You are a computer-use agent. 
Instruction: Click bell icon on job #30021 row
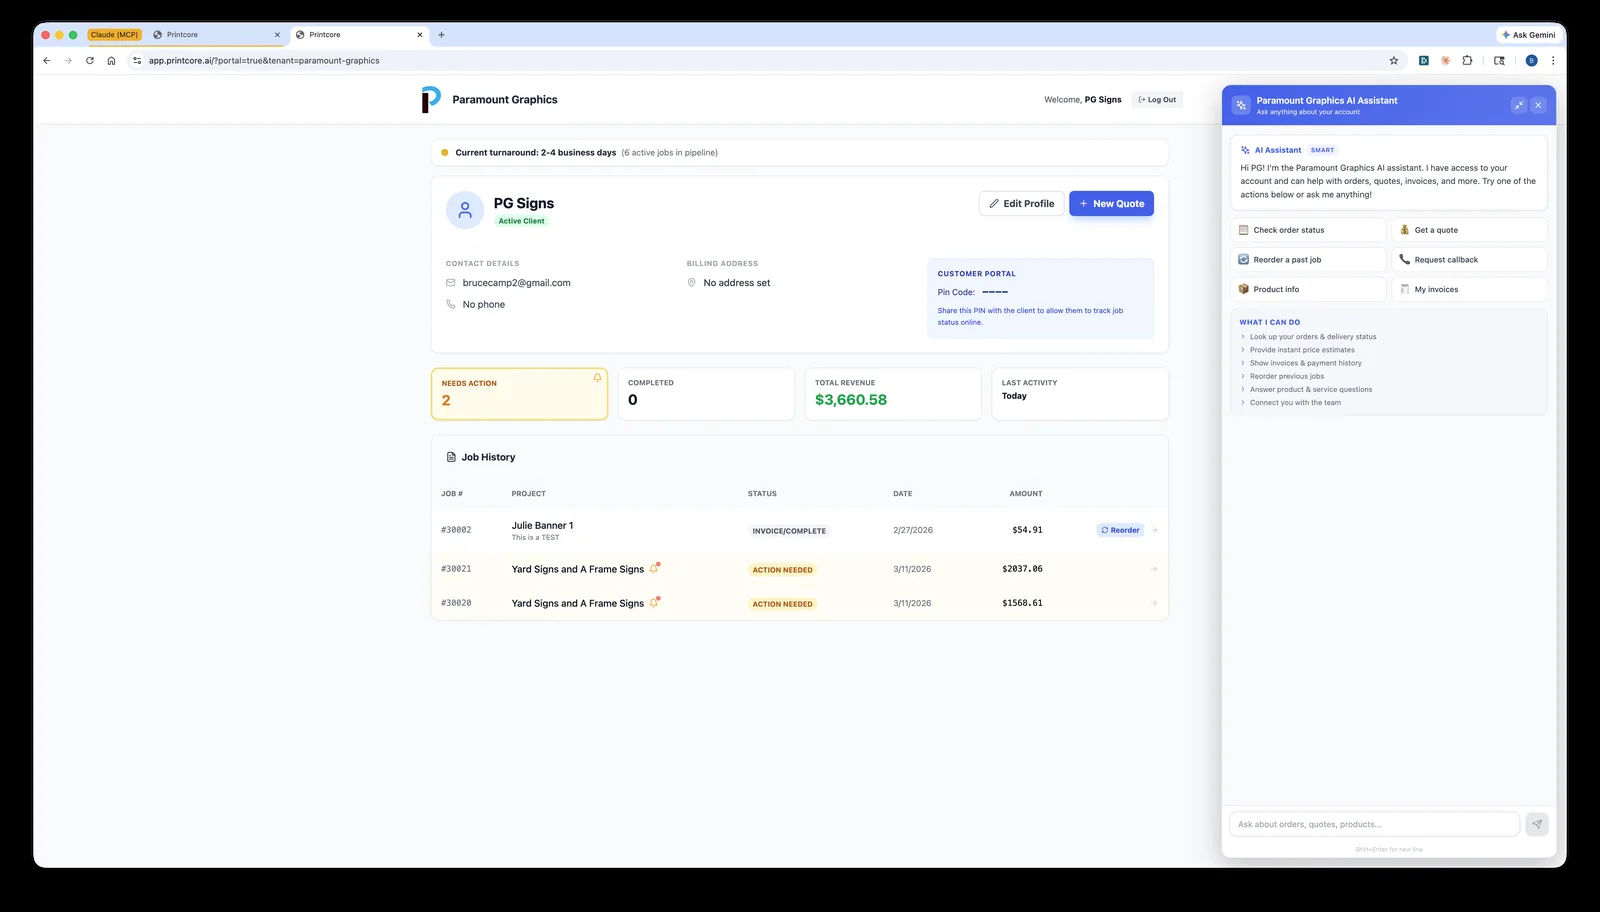click(x=654, y=568)
